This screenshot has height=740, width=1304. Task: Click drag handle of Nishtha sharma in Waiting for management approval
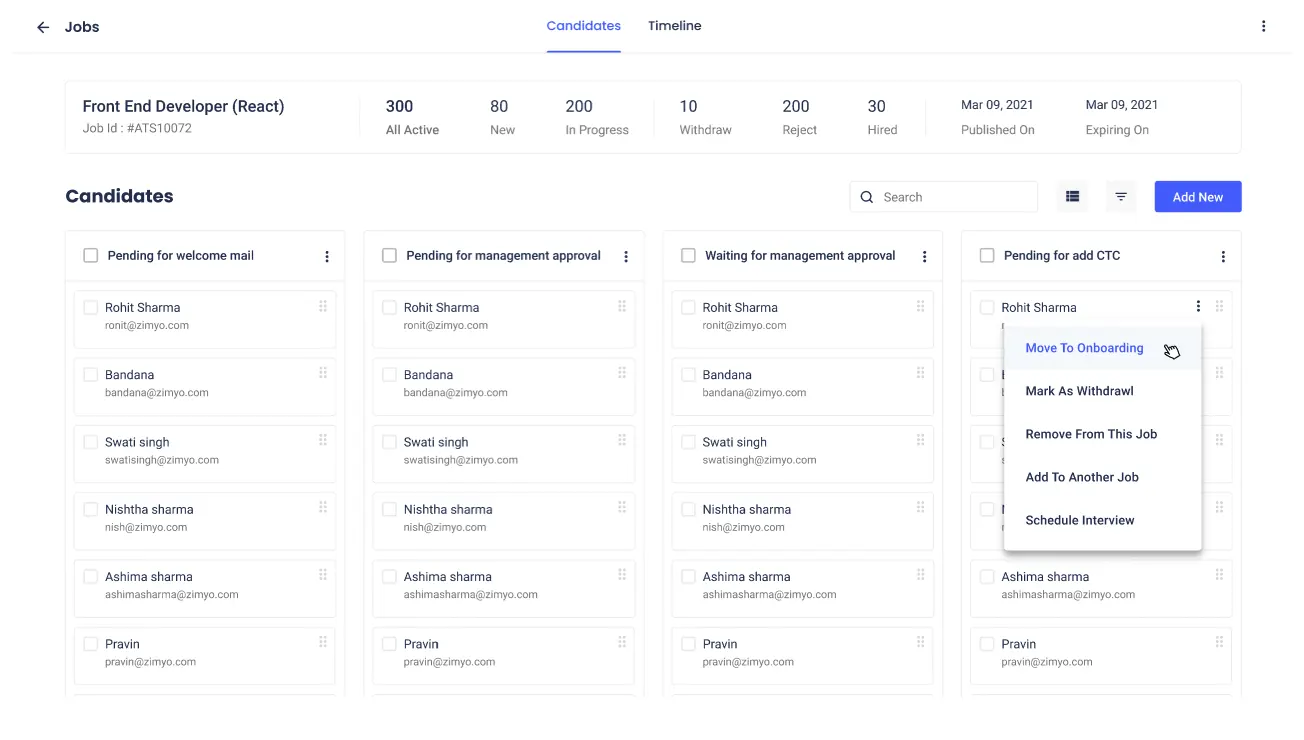coord(920,507)
